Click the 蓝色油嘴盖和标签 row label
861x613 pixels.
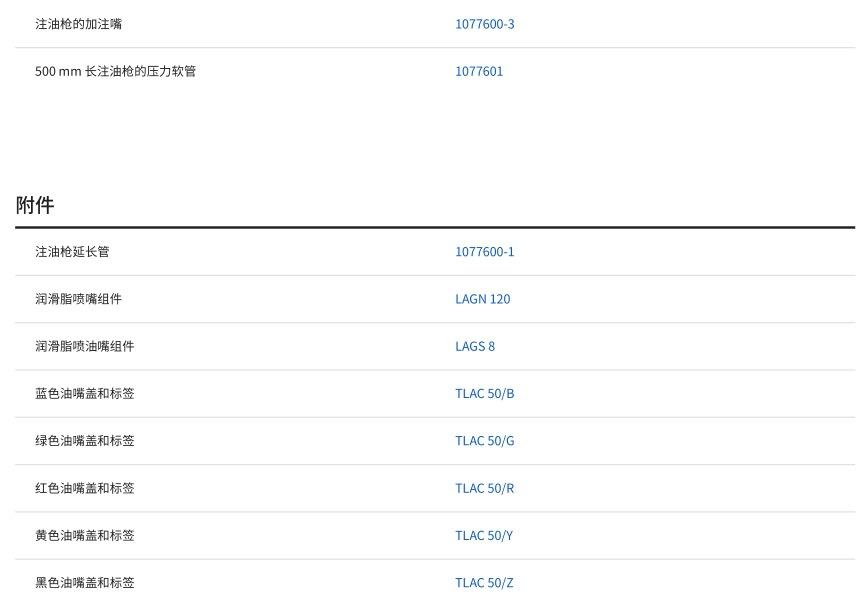click(x=84, y=394)
